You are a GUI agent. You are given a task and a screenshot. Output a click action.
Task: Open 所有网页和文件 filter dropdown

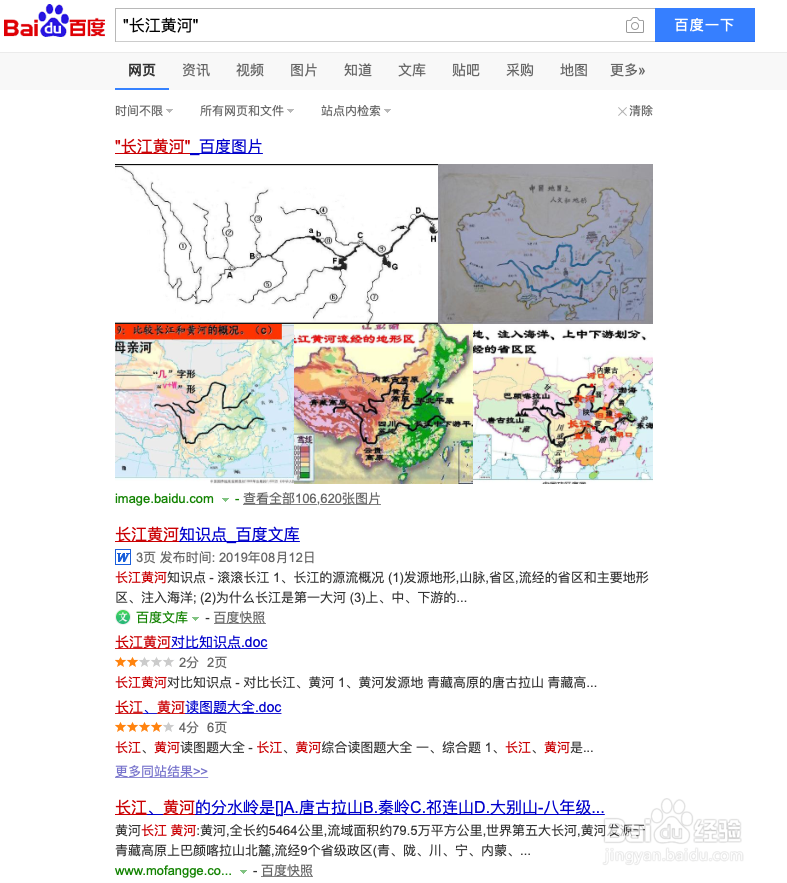(247, 111)
